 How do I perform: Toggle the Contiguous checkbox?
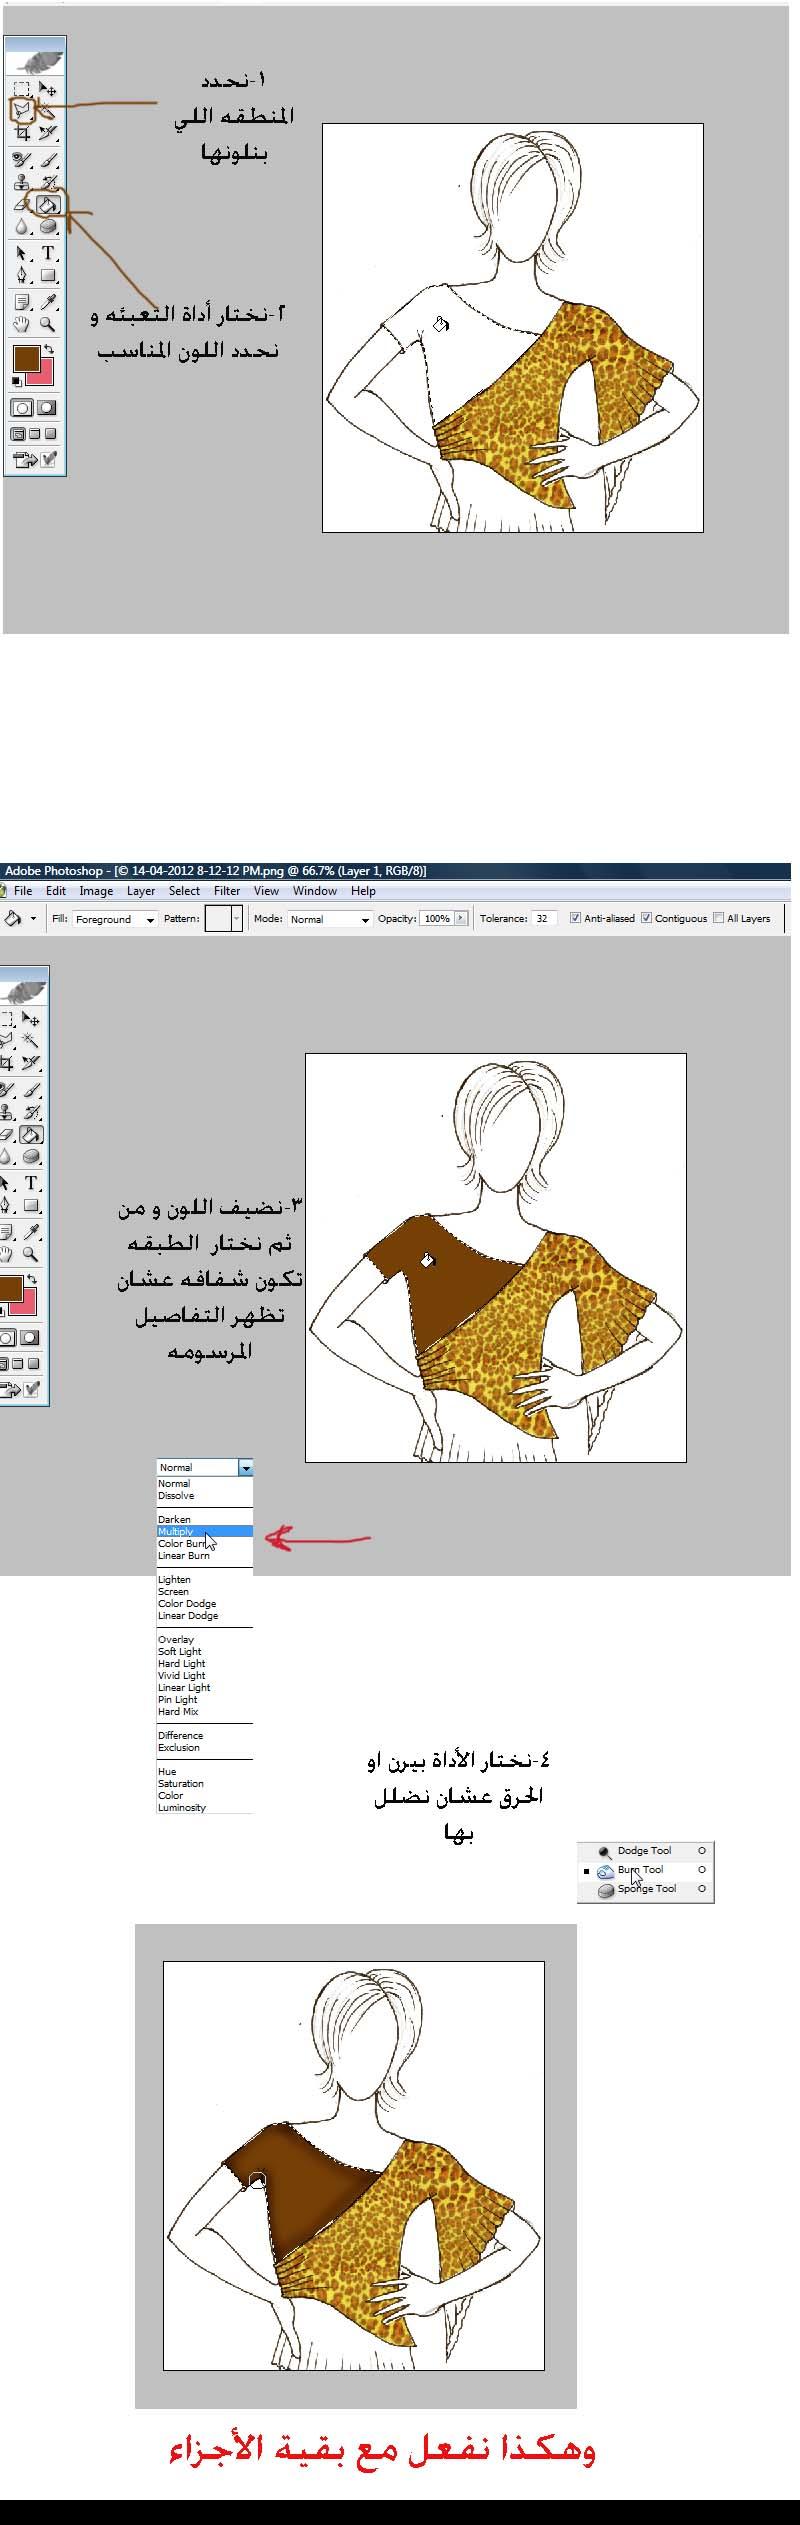click(x=646, y=918)
